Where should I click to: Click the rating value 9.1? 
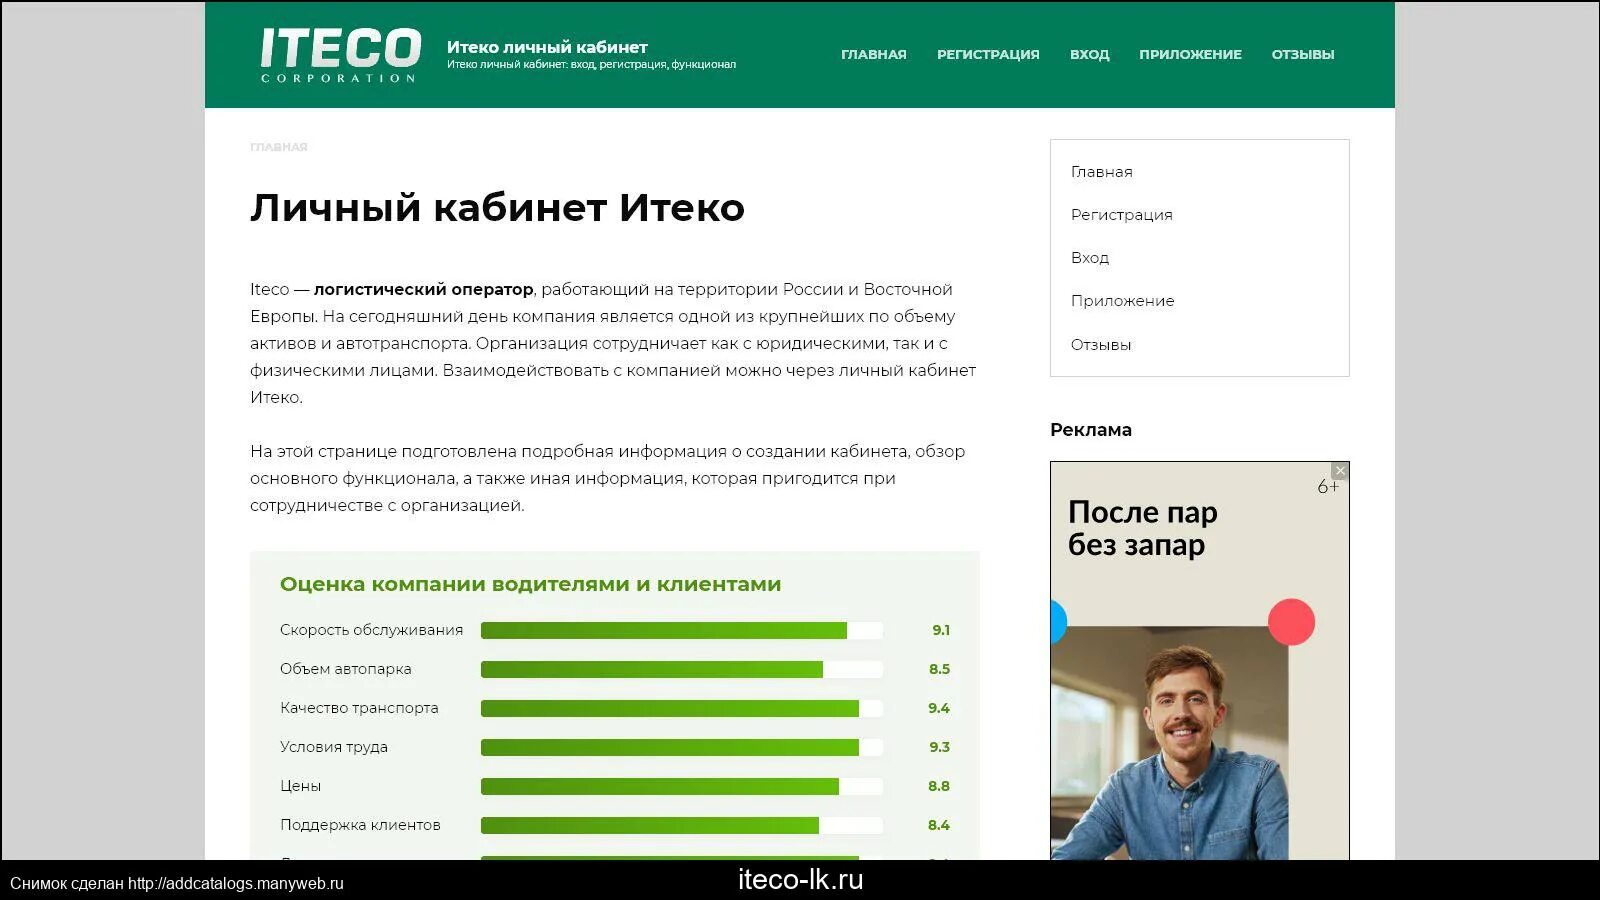941,630
